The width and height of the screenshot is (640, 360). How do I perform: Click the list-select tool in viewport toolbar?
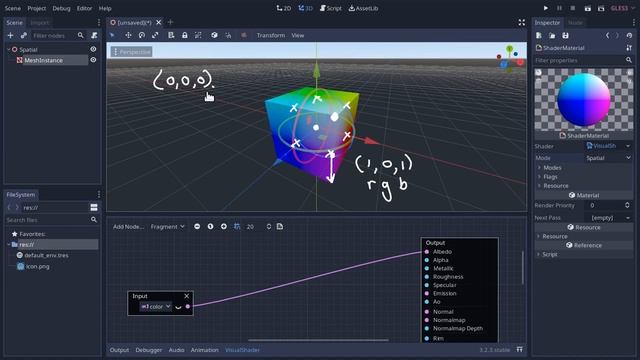click(171, 36)
